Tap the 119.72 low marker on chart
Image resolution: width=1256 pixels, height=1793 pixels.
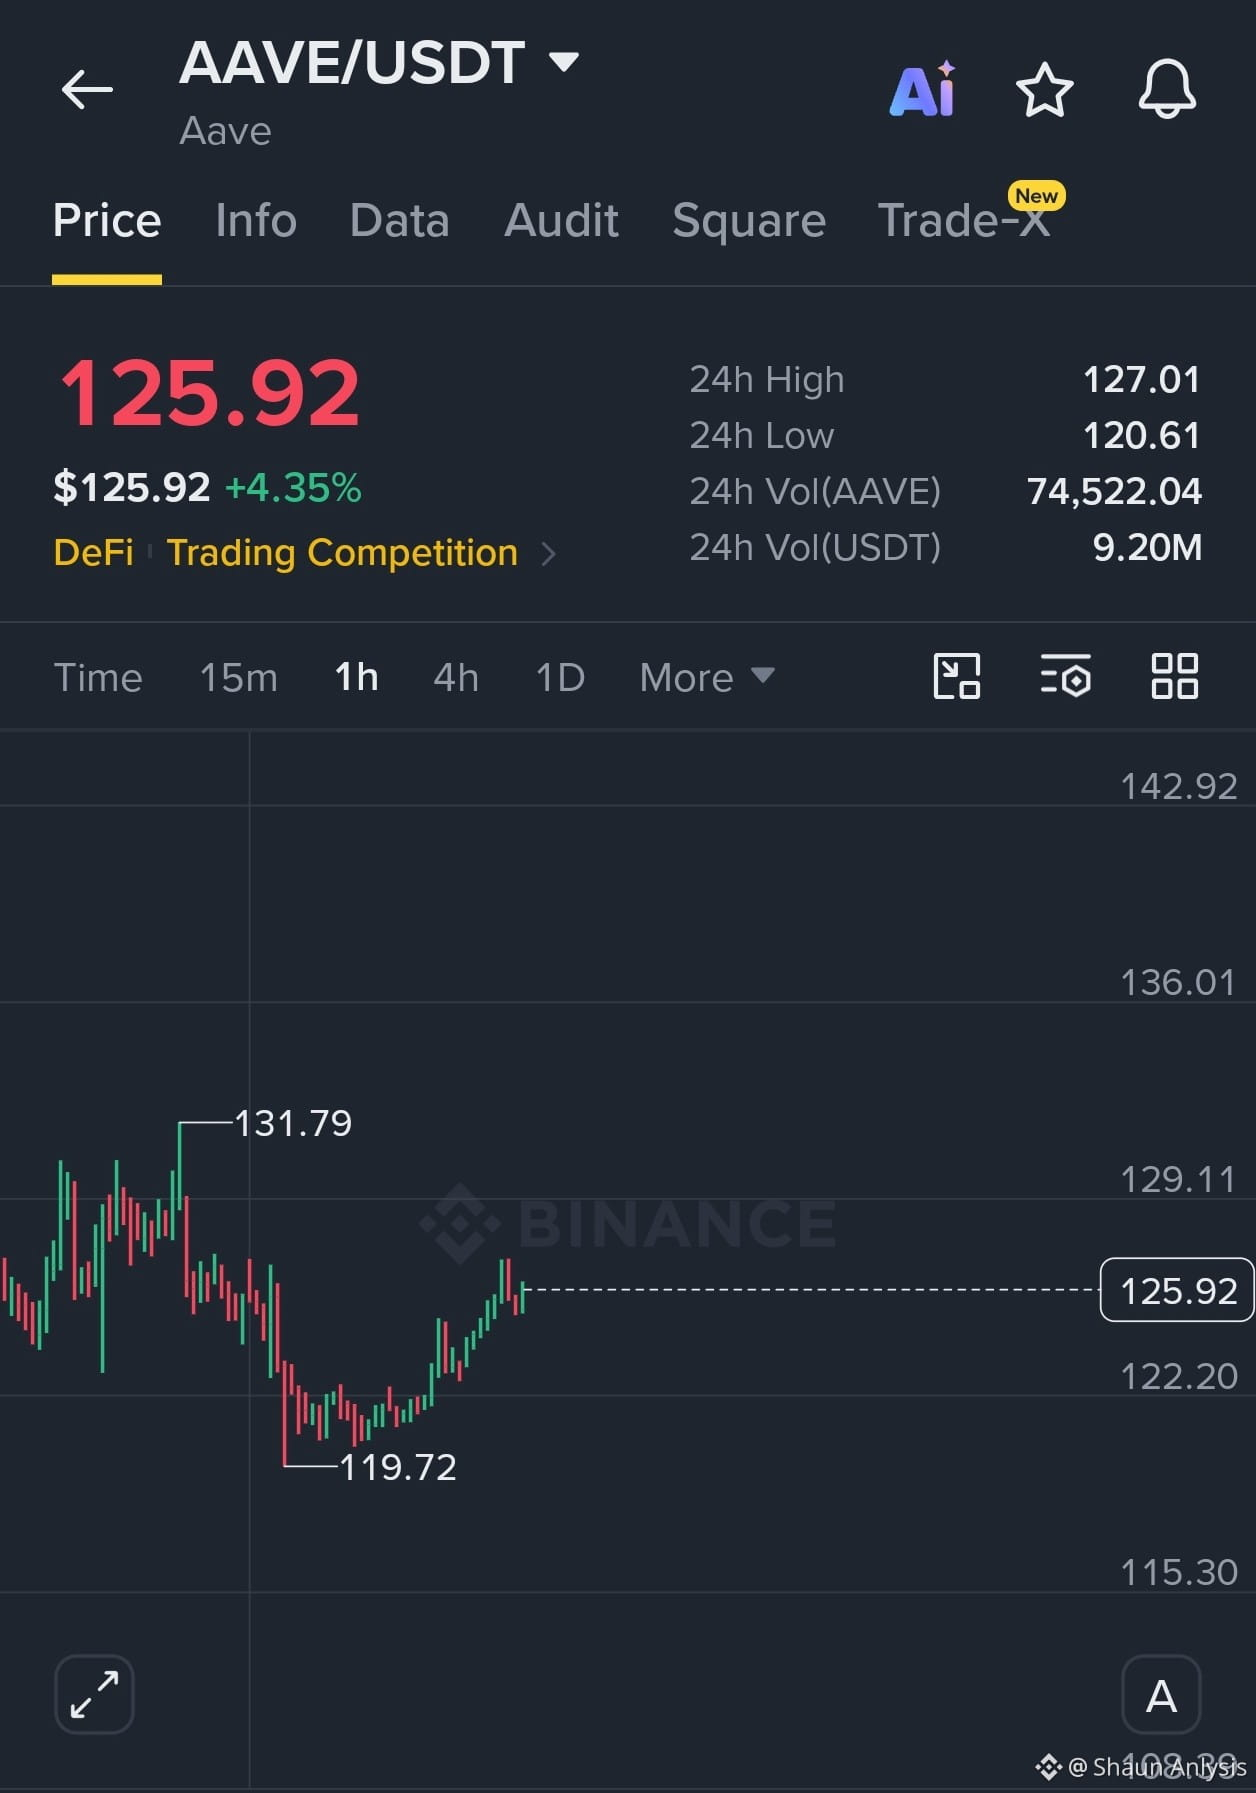pos(398,1467)
